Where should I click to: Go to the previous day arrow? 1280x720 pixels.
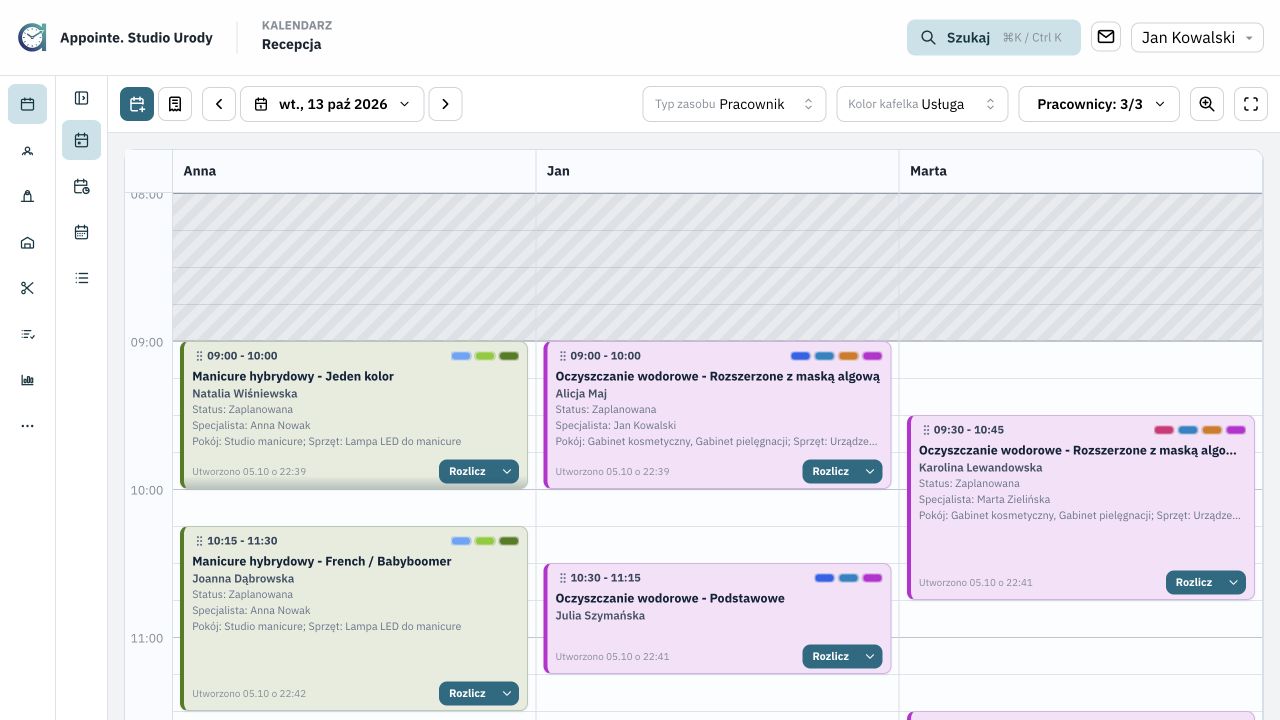(219, 104)
